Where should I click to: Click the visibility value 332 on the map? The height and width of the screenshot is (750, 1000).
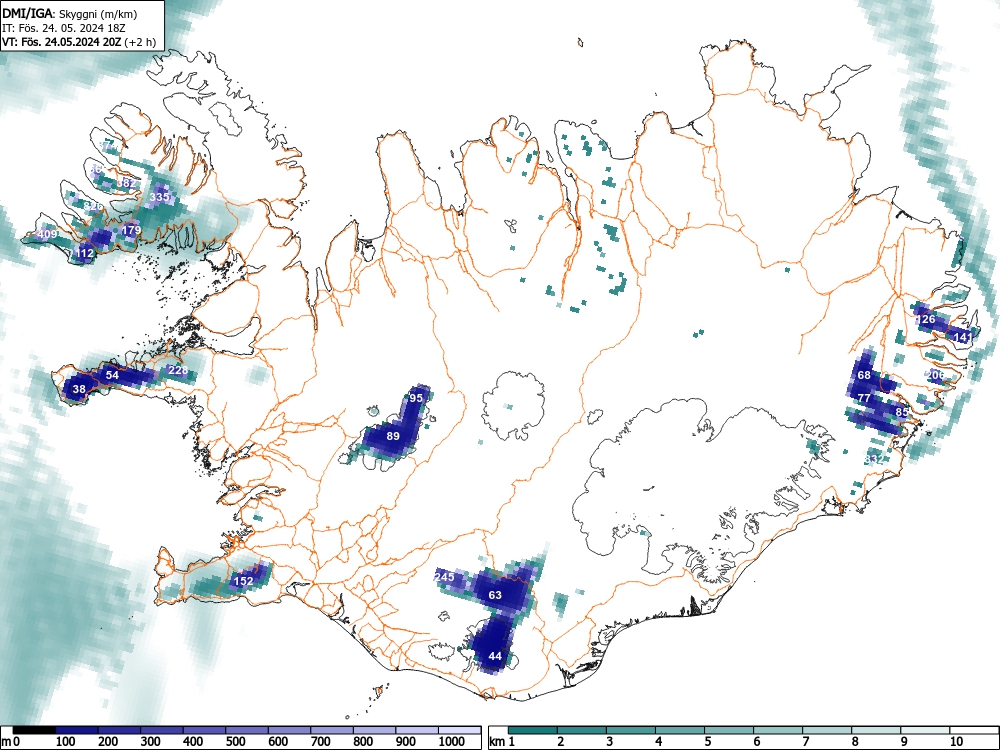coord(874,459)
